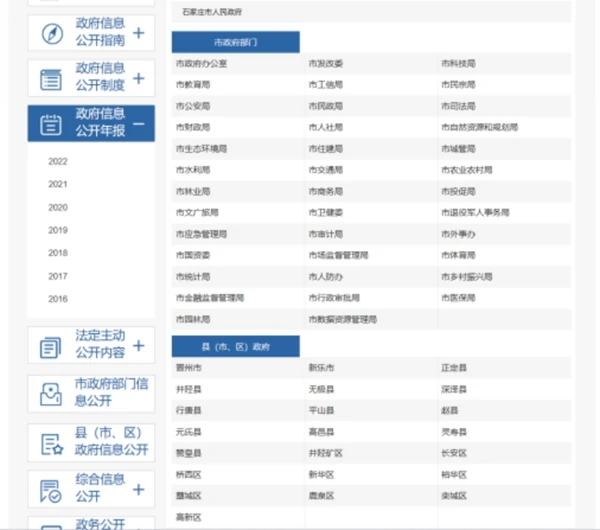Open the 正定县 county link
The width and height of the screenshot is (600, 530).
click(456, 369)
